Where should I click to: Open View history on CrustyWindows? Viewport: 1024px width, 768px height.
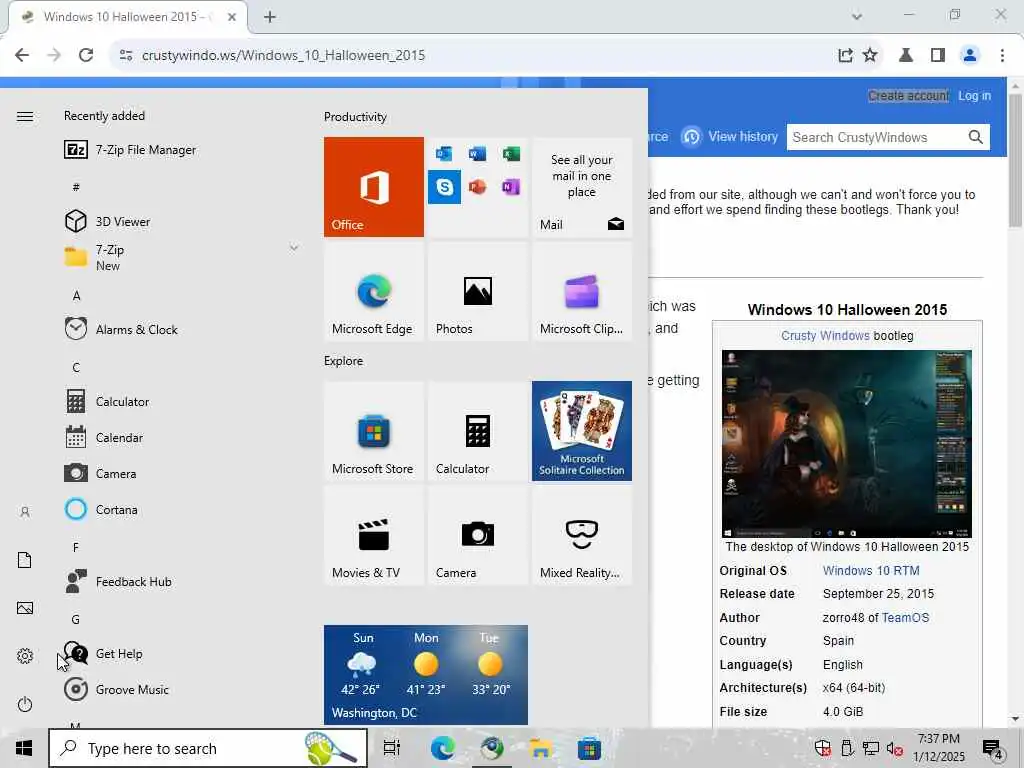pyautogui.click(x=729, y=136)
